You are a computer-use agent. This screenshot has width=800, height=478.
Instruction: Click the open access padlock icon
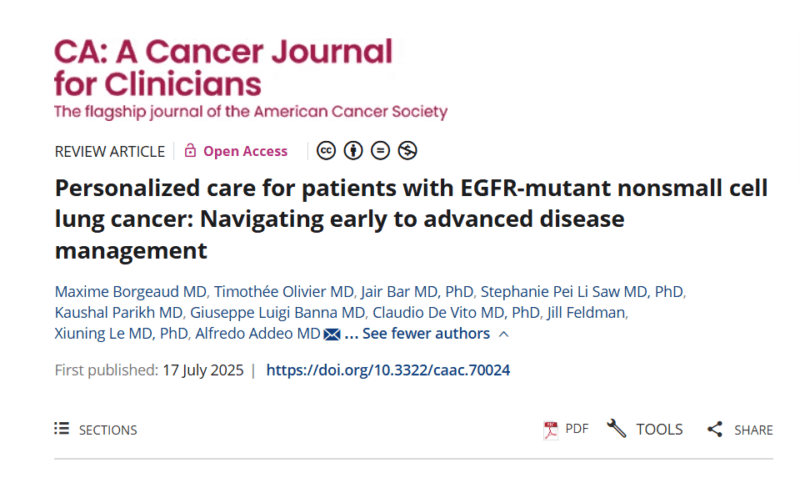click(190, 150)
